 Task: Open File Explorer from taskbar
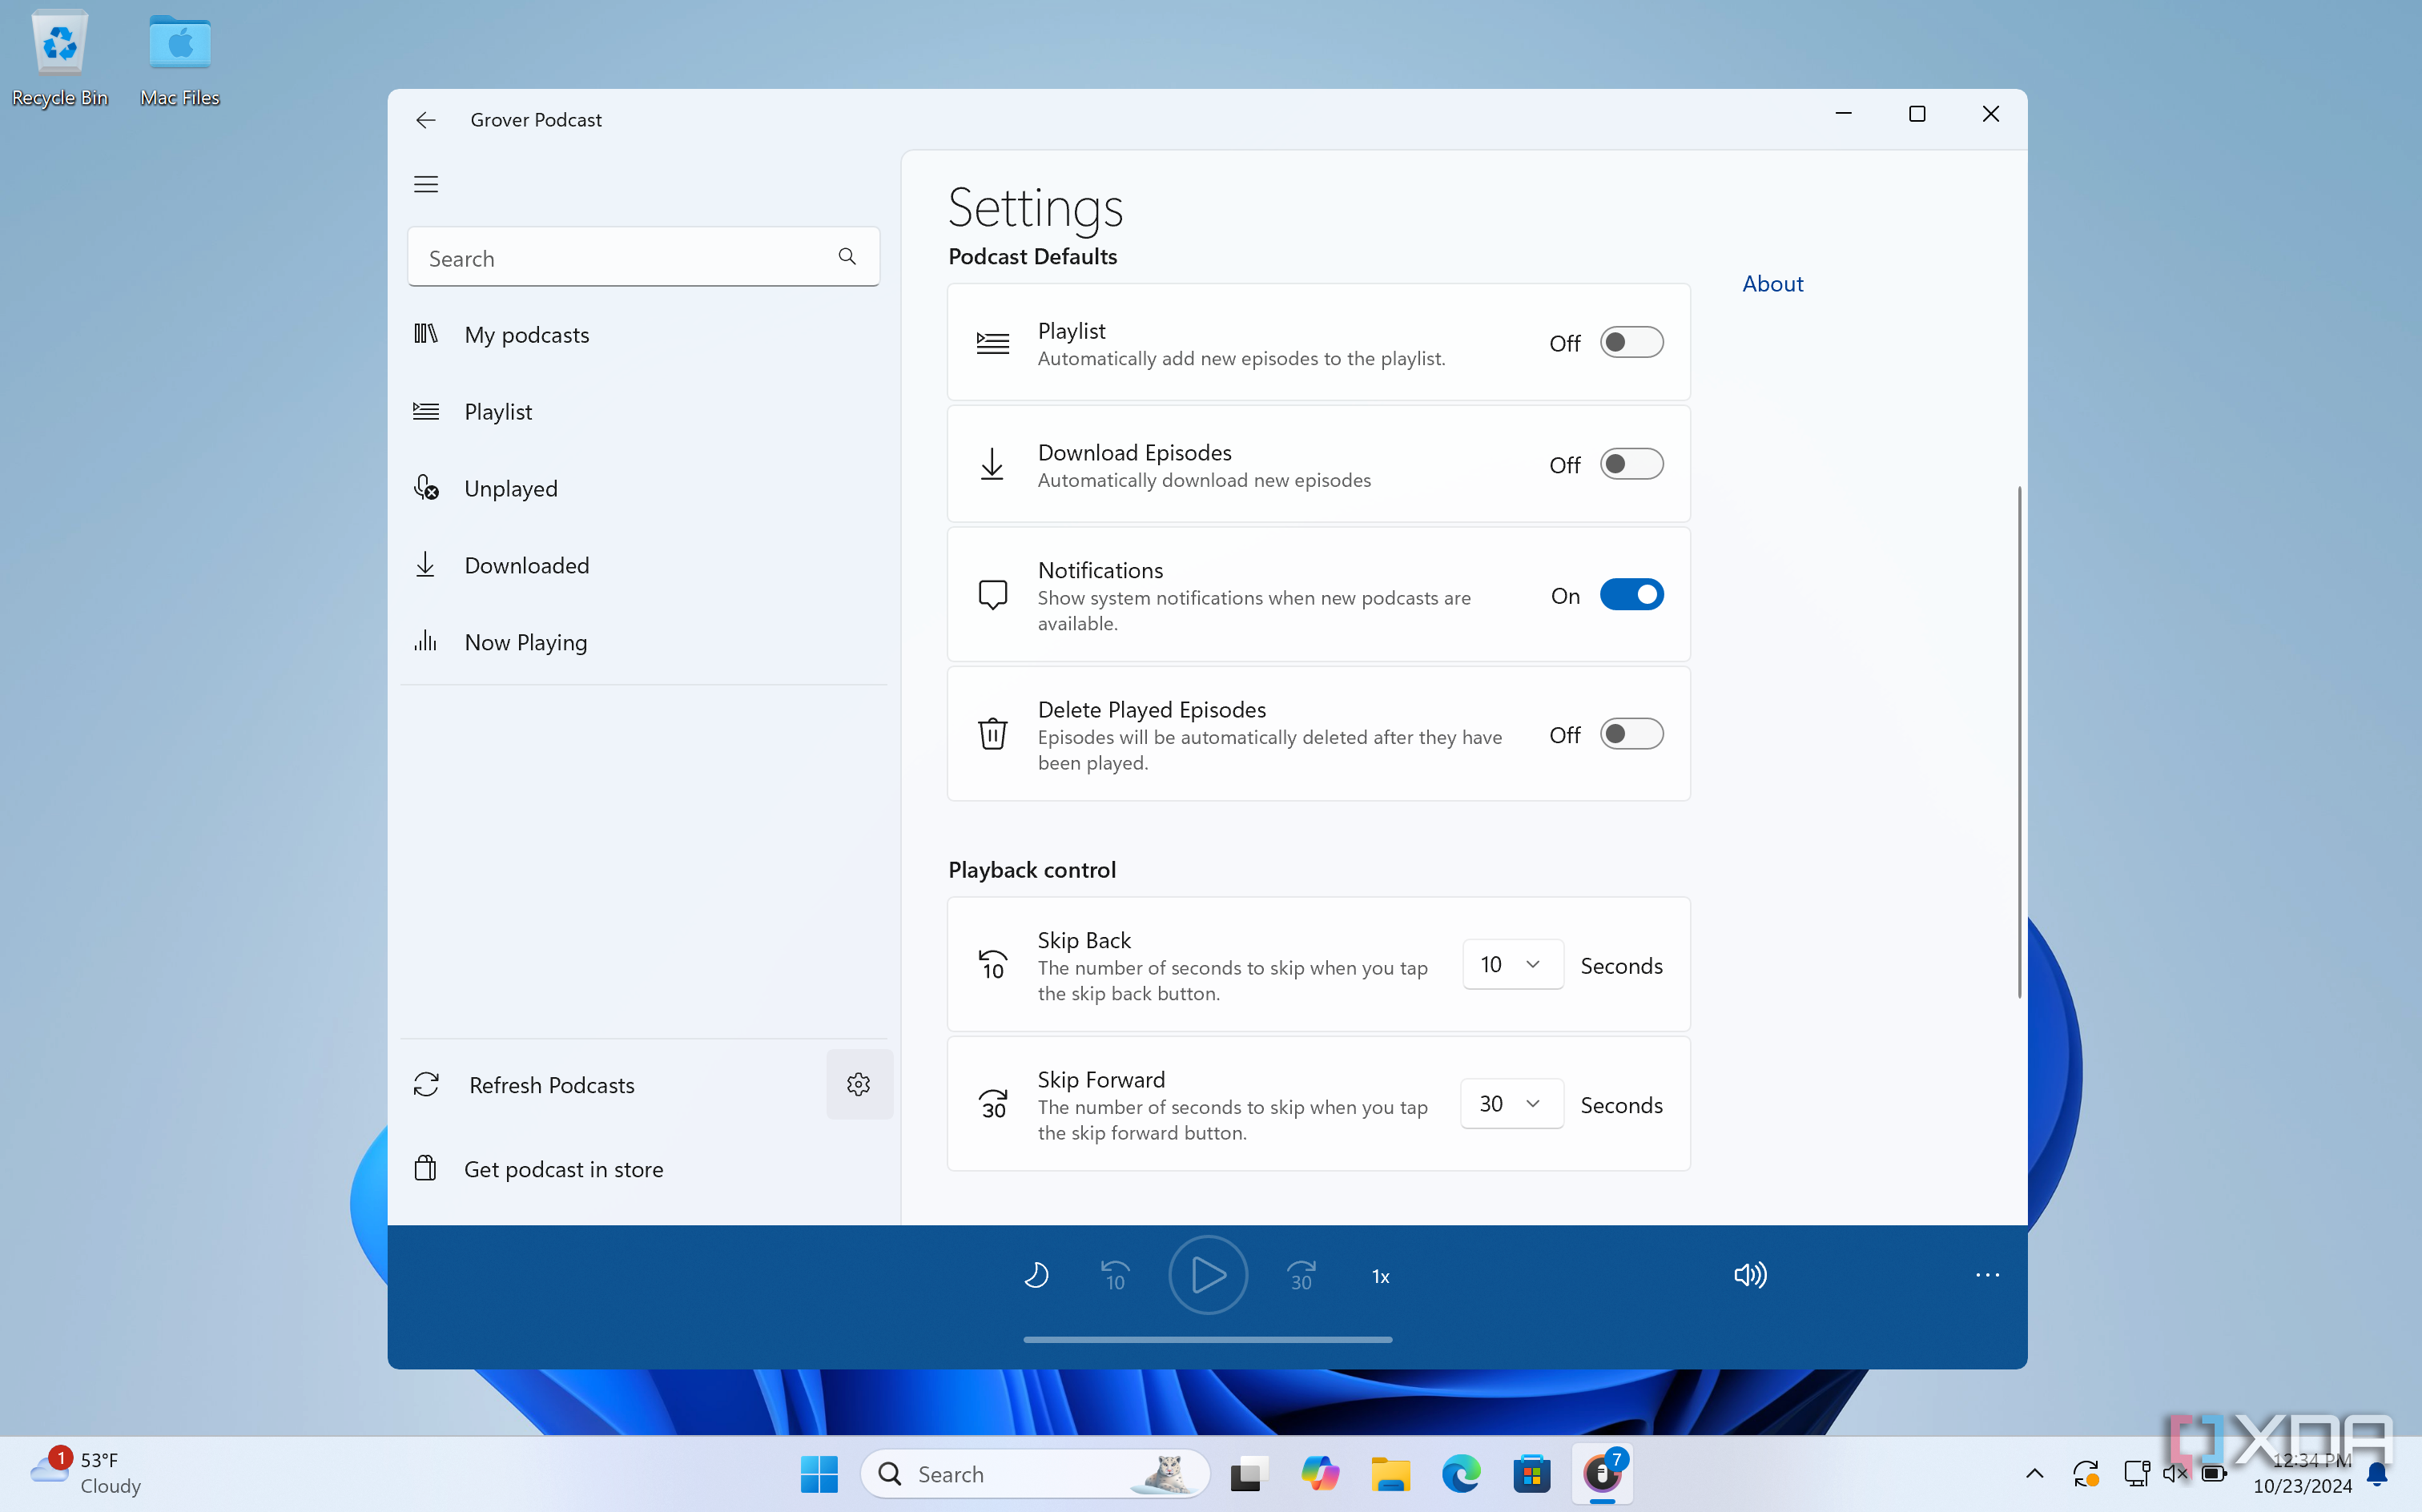coord(1390,1473)
